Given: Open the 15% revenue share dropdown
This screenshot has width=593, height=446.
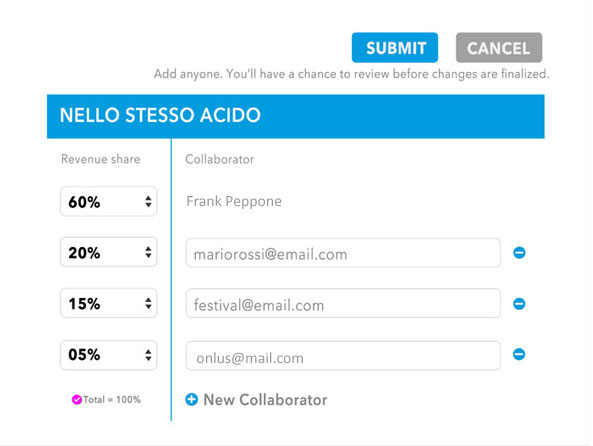Looking at the screenshot, I should (x=109, y=303).
